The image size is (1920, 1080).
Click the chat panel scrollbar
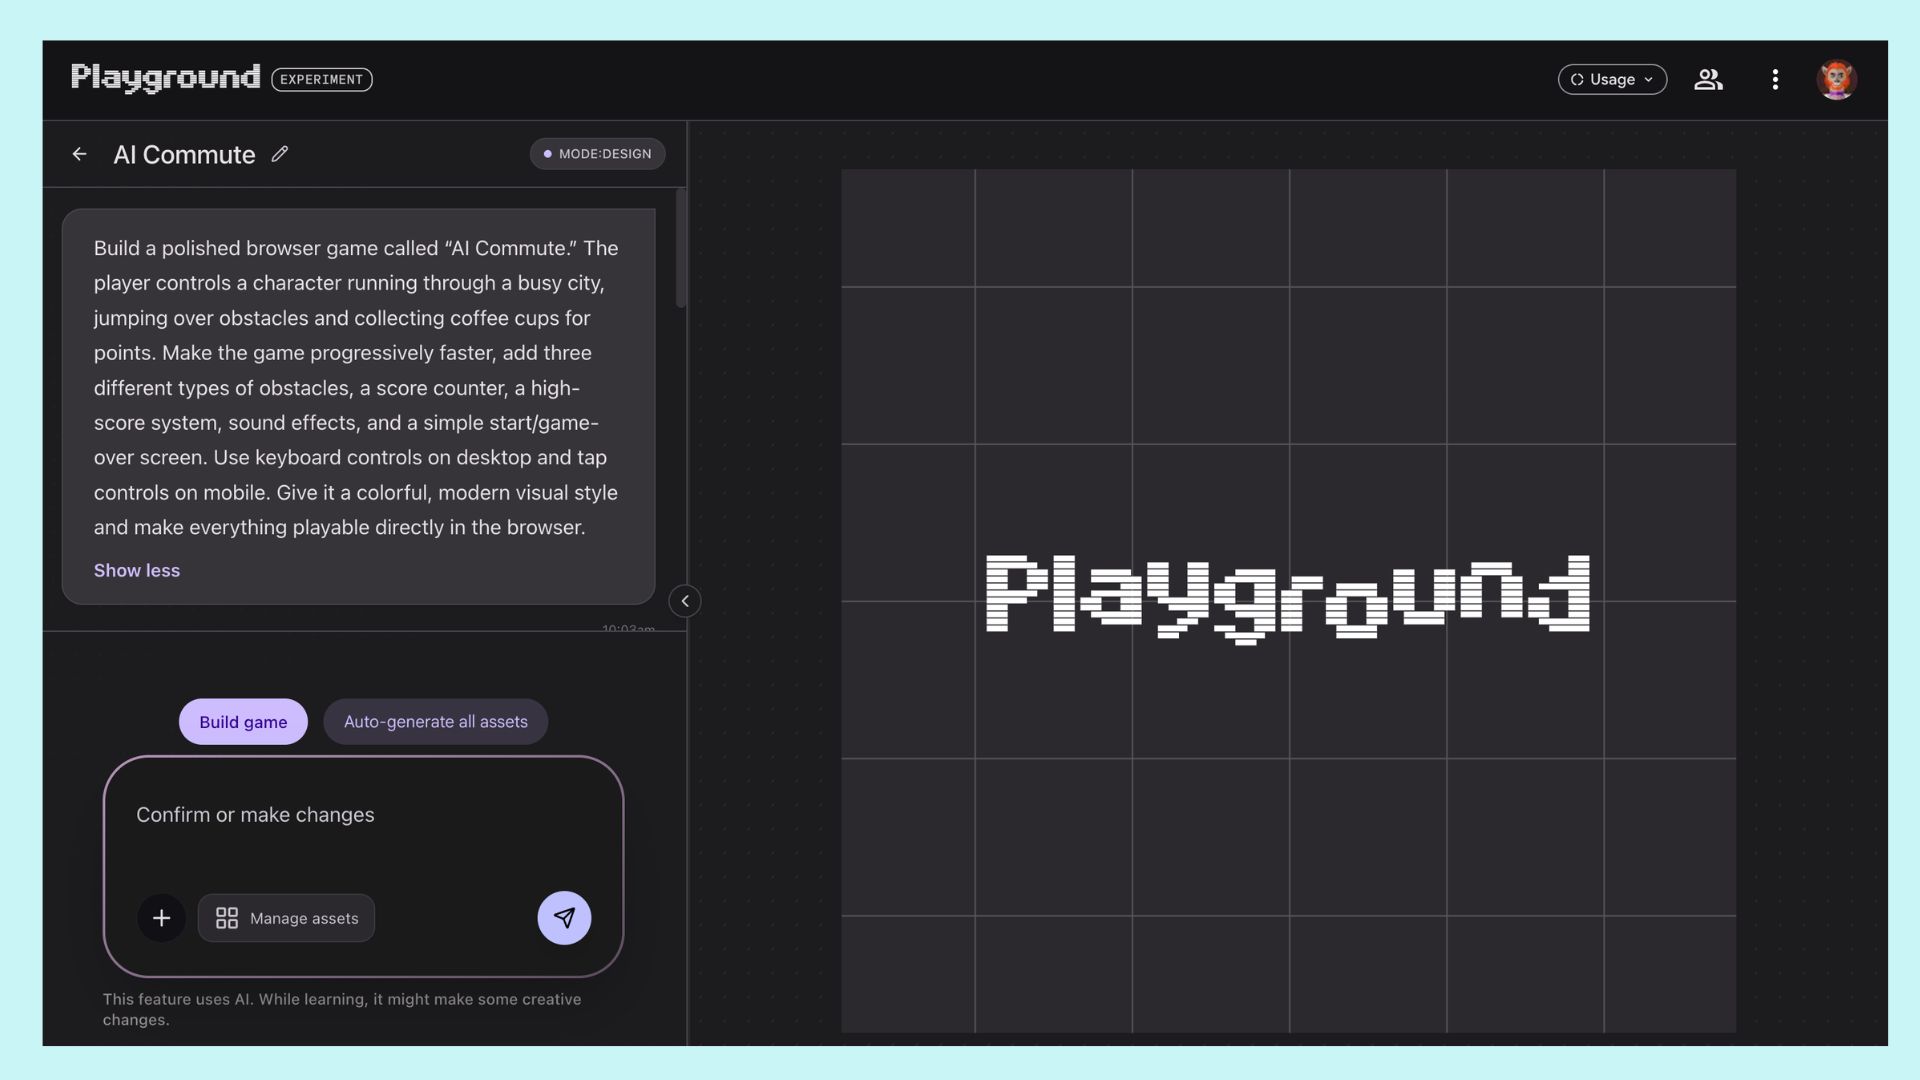(x=681, y=248)
